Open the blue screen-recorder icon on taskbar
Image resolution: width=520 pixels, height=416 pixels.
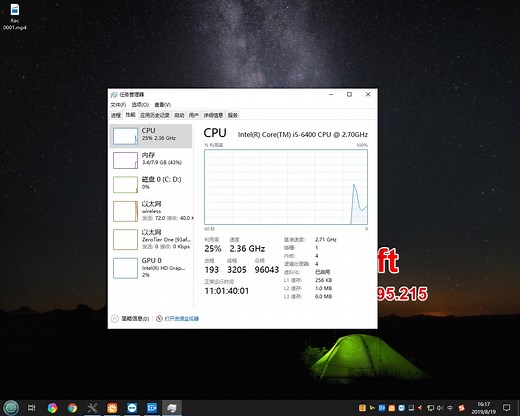[x=152, y=408]
